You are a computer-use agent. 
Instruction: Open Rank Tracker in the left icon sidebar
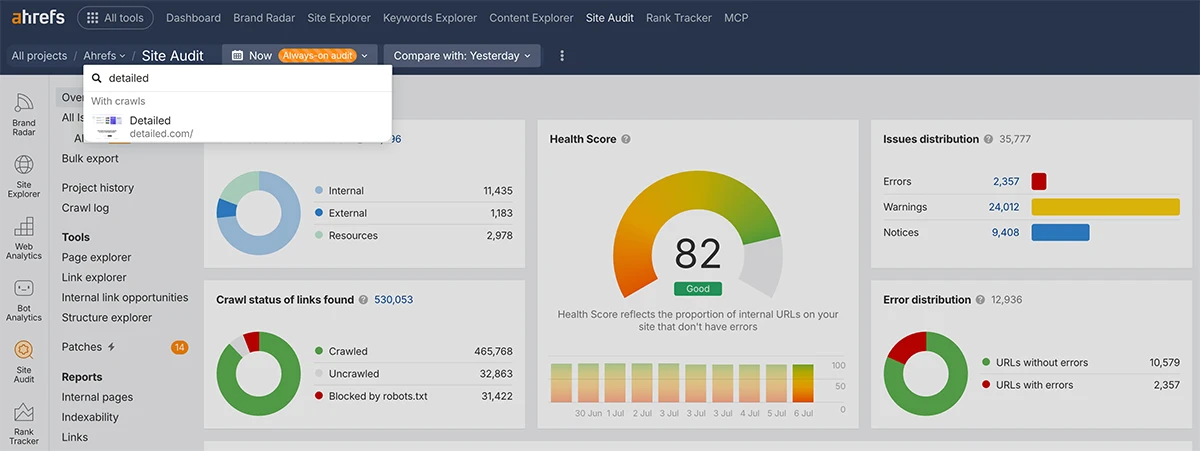[24, 424]
